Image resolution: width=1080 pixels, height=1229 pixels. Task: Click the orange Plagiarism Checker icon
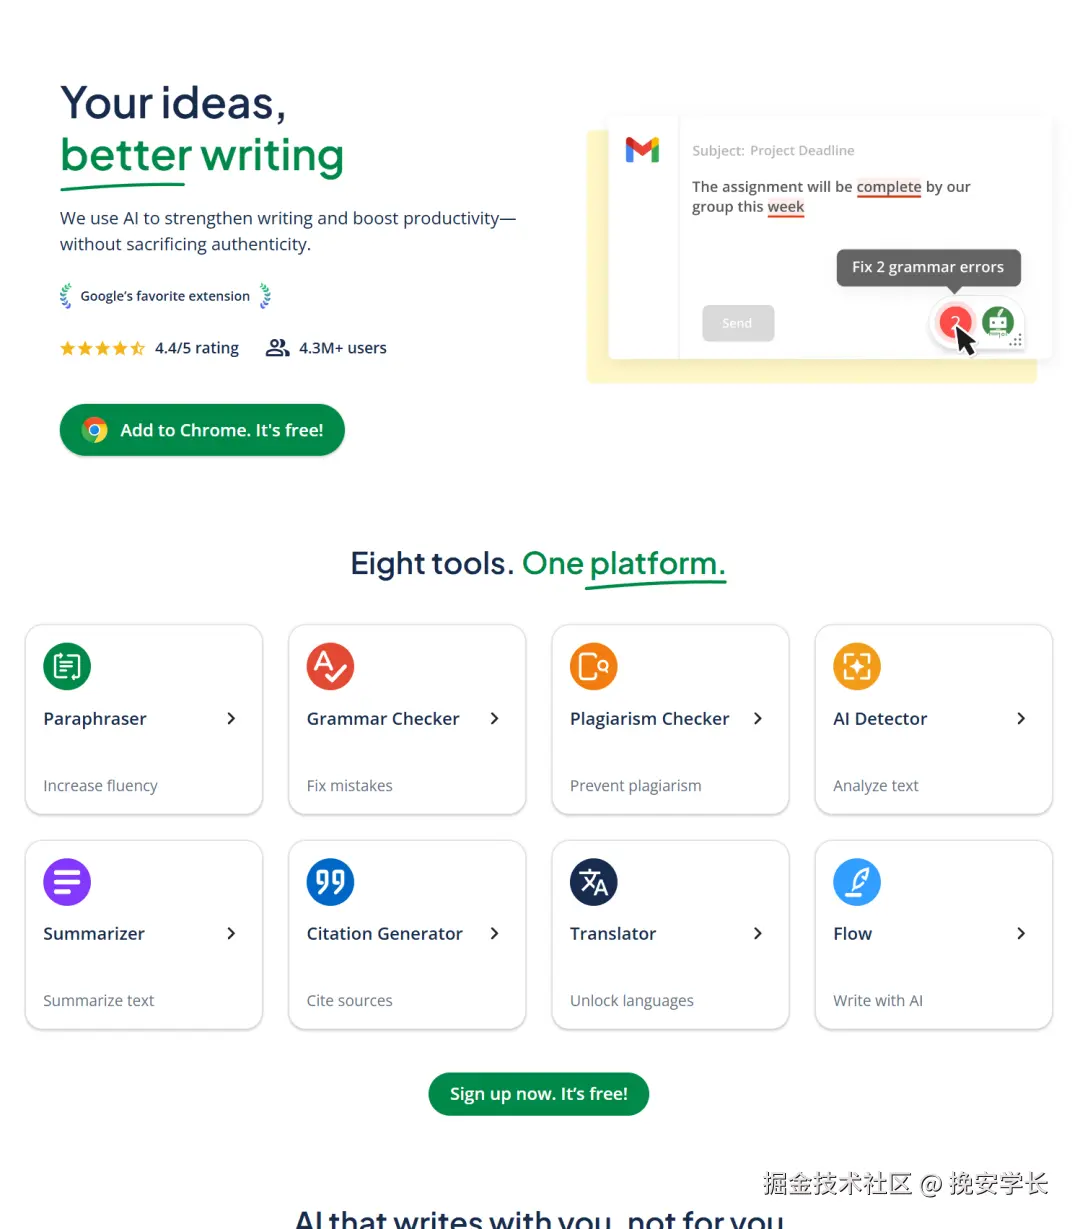593,667
